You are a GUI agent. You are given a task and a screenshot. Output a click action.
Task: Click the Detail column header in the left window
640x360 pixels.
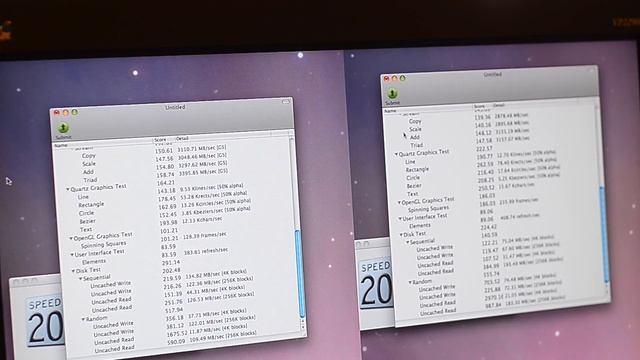[182, 139]
